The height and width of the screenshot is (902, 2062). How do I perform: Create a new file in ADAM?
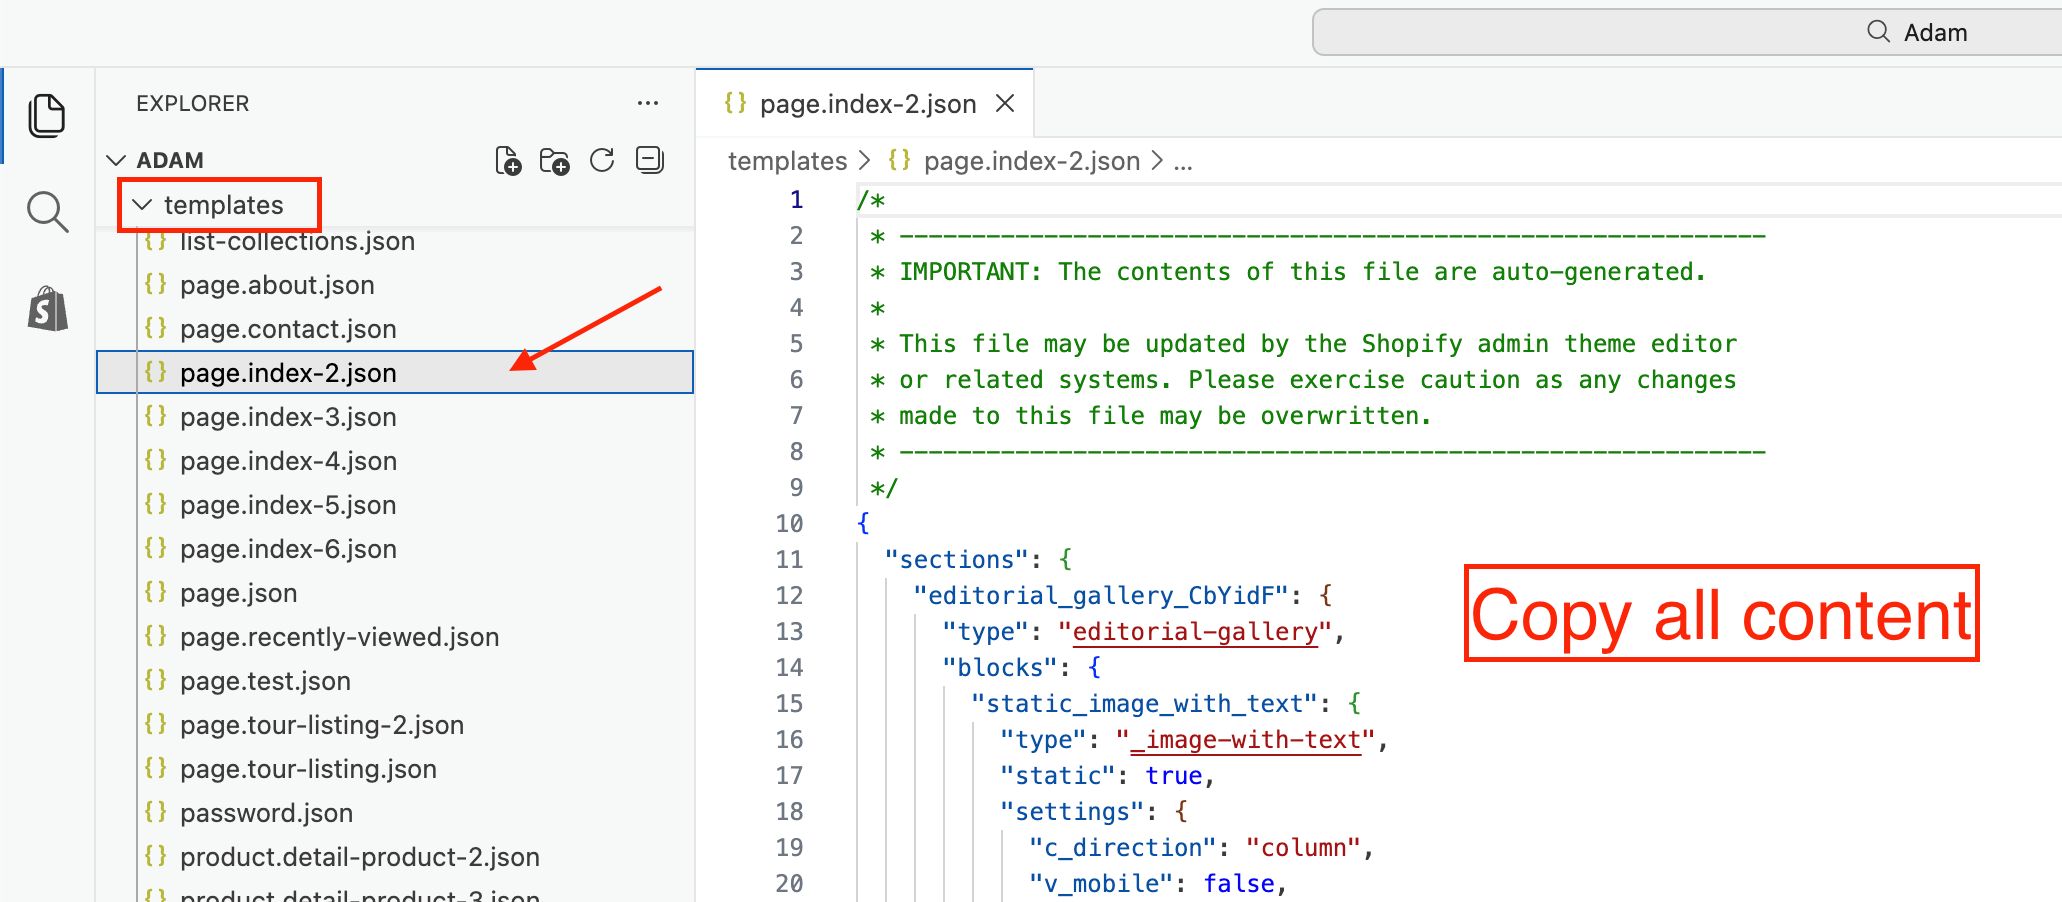pyautogui.click(x=508, y=161)
